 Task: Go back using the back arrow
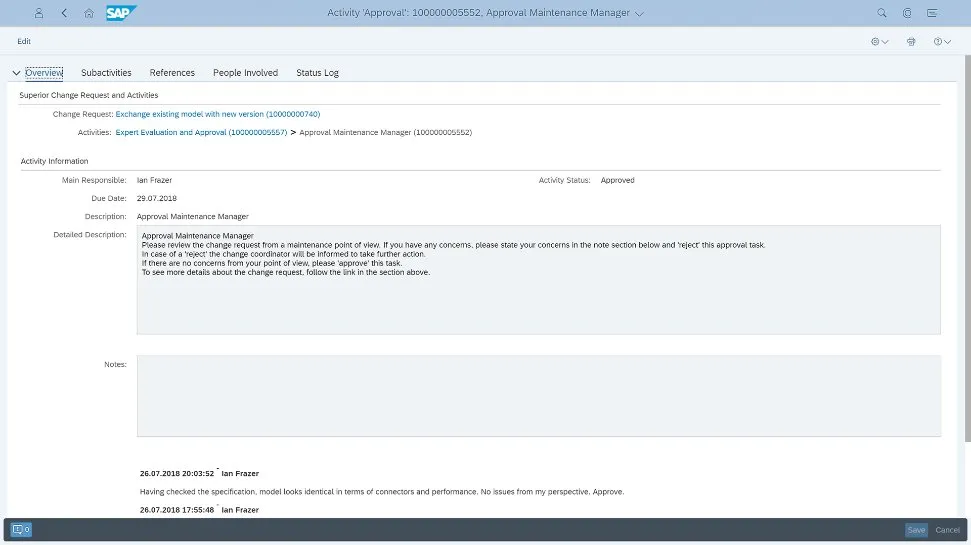point(65,13)
